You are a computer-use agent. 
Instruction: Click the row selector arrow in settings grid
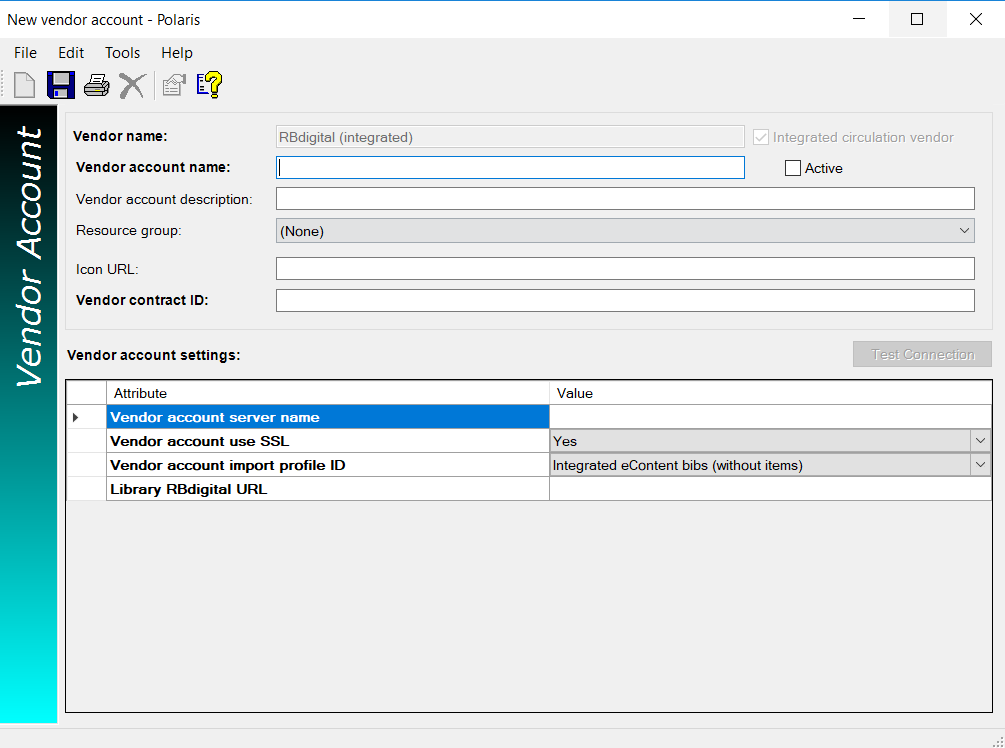pos(77,417)
